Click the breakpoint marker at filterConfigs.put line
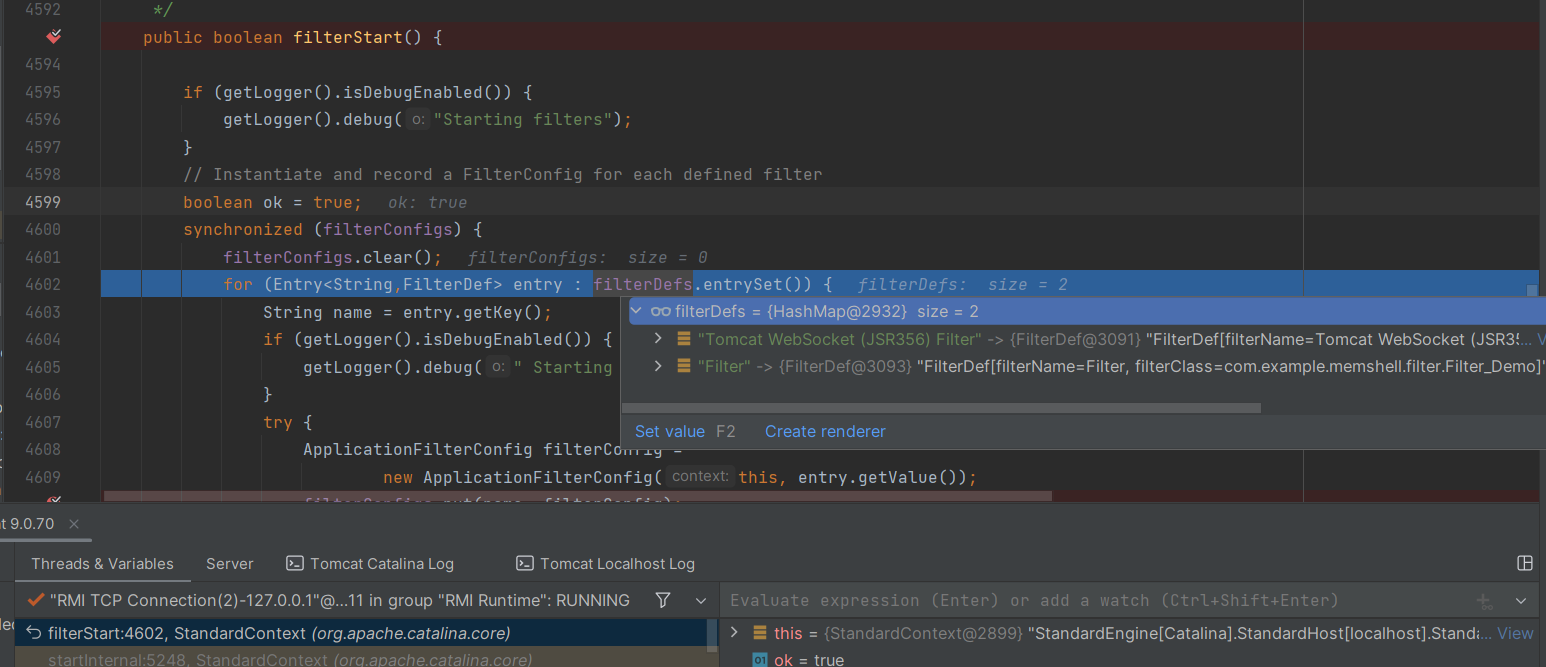This screenshot has width=1546, height=667. [55, 499]
